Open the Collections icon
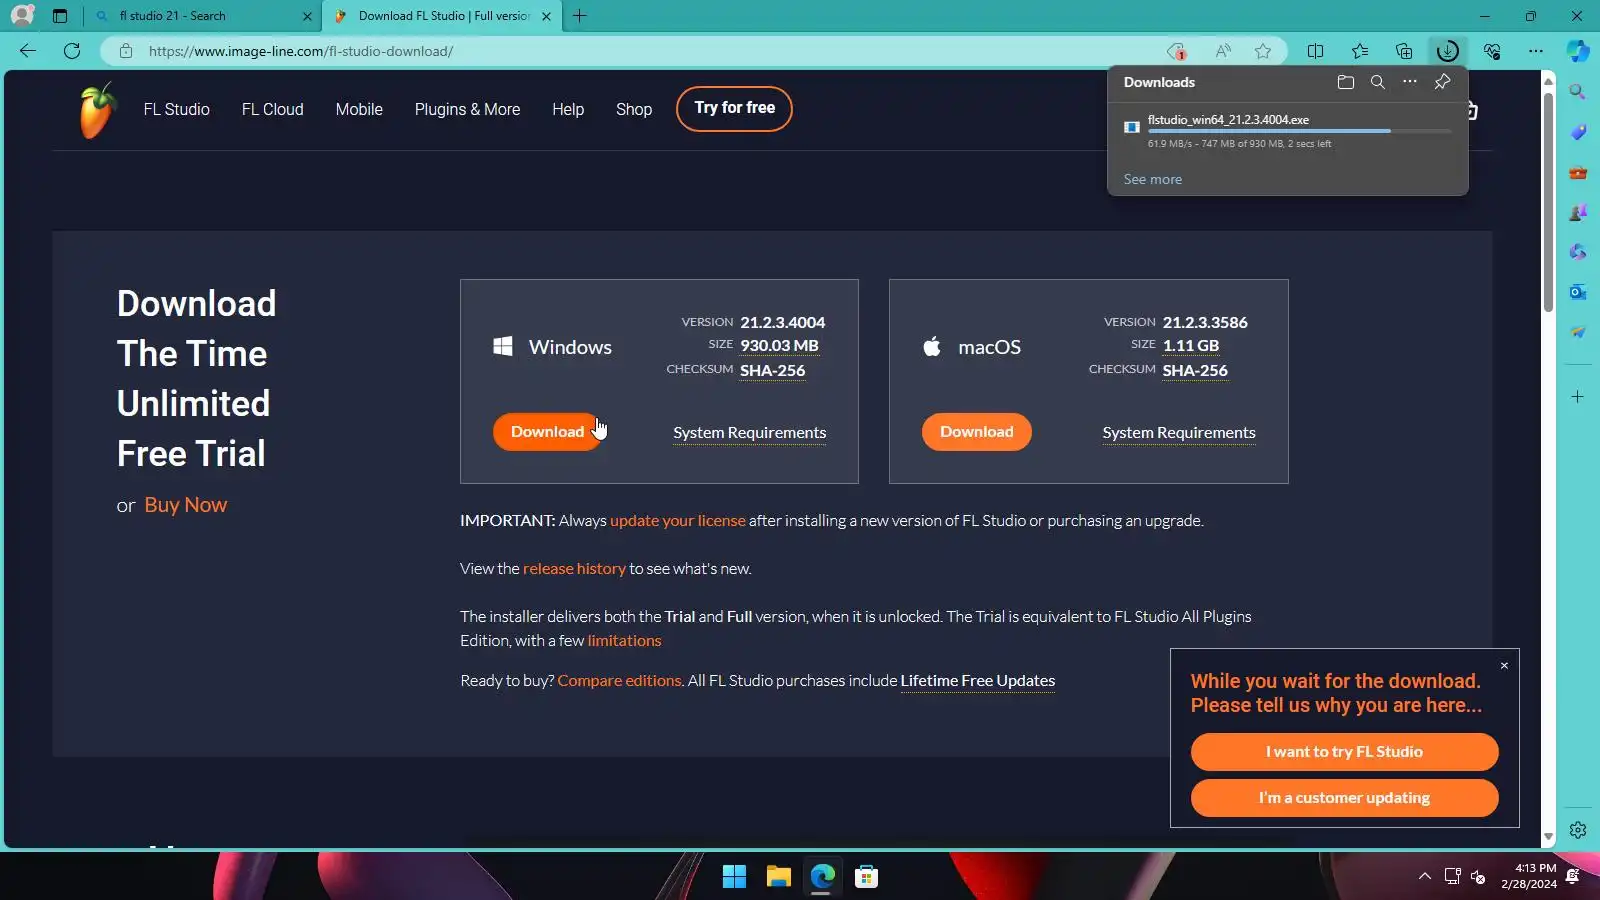This screenshot has height=900, width=1600. click(1404, 51)
